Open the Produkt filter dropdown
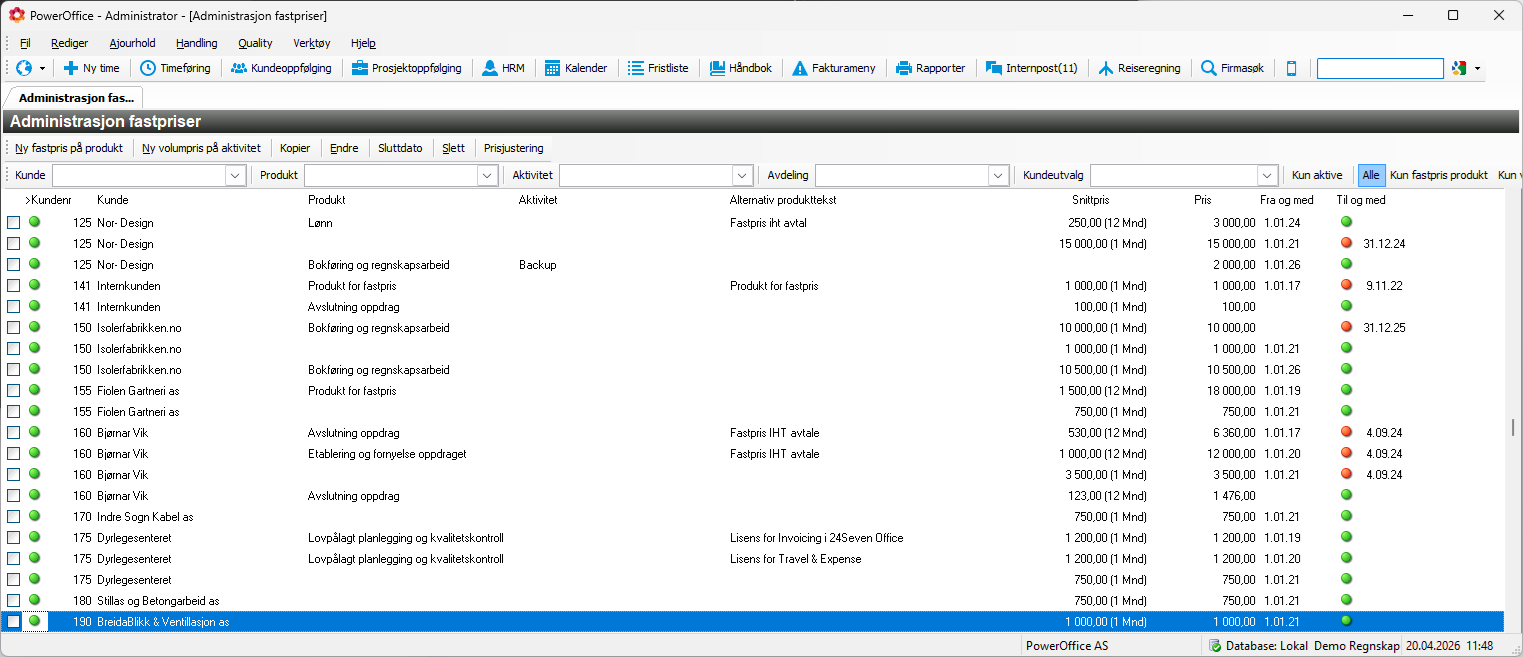 pos(487,176)
